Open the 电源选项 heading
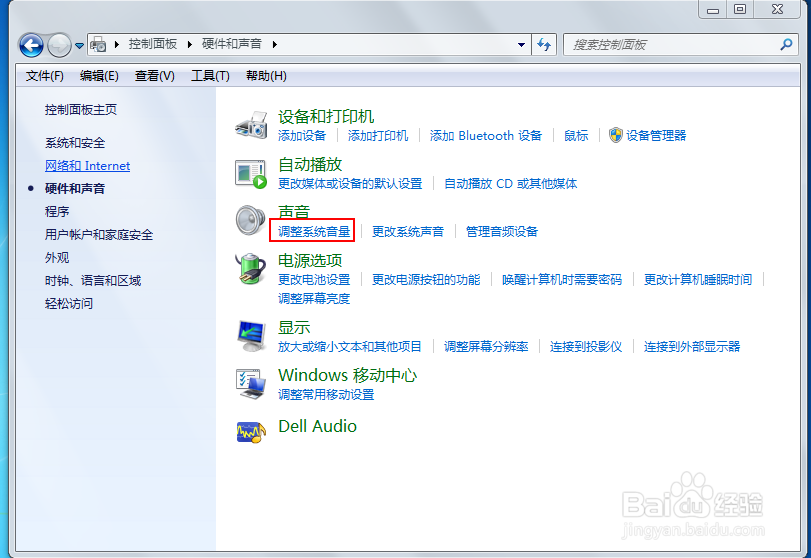The height and width of the screenshot is (558, 811). click(310, 260)
